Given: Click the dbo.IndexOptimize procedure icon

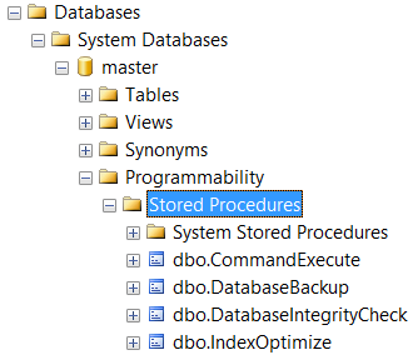Looking at the screenshot, I should 156,341.
